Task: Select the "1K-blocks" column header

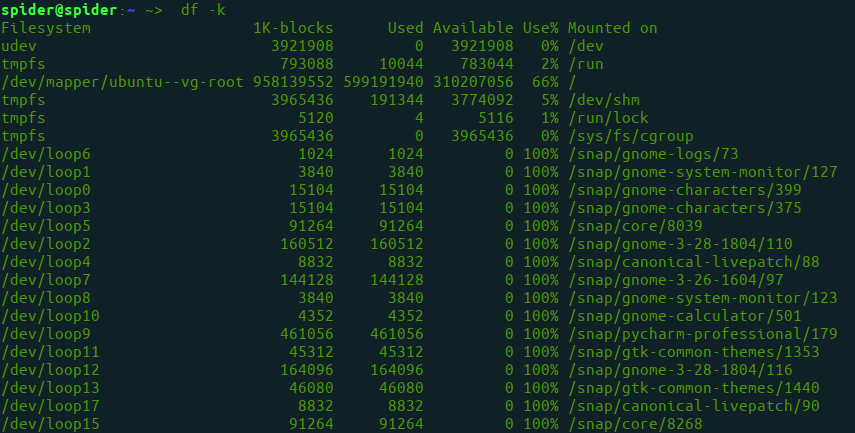Action: pyautogui.click(x=293, y=28)
